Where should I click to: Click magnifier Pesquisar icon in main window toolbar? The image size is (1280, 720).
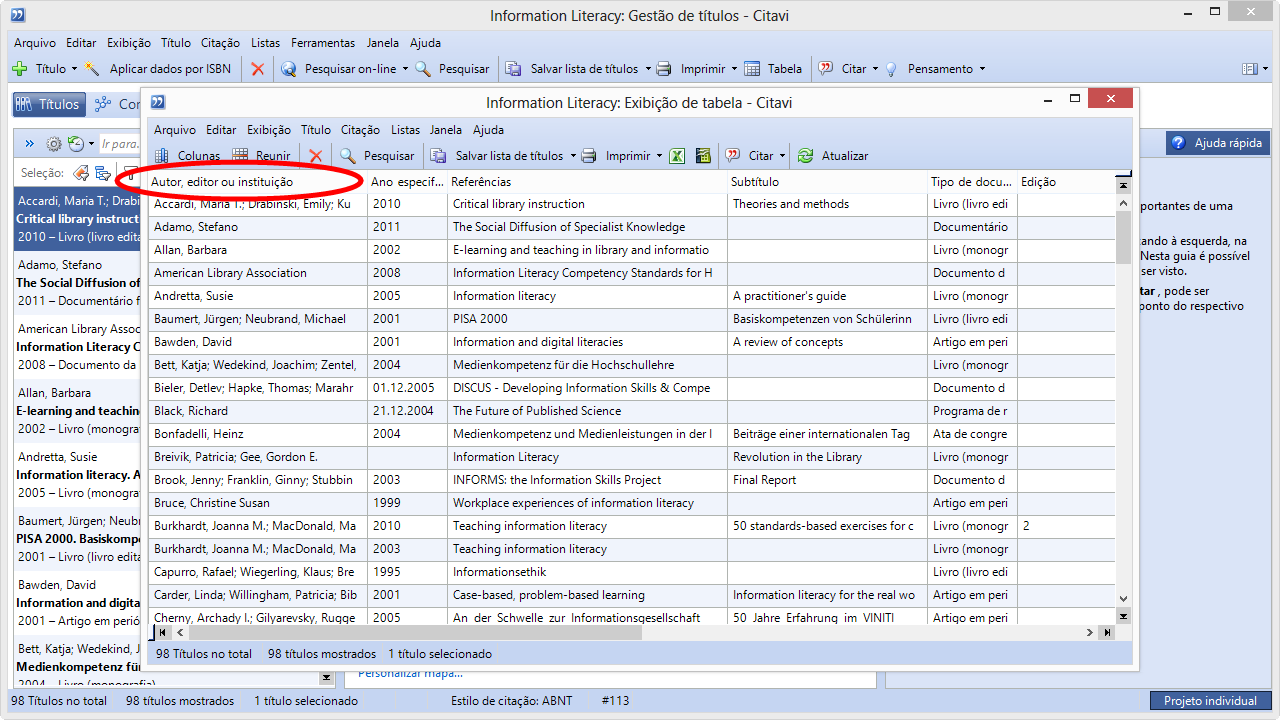pos(423,69)
